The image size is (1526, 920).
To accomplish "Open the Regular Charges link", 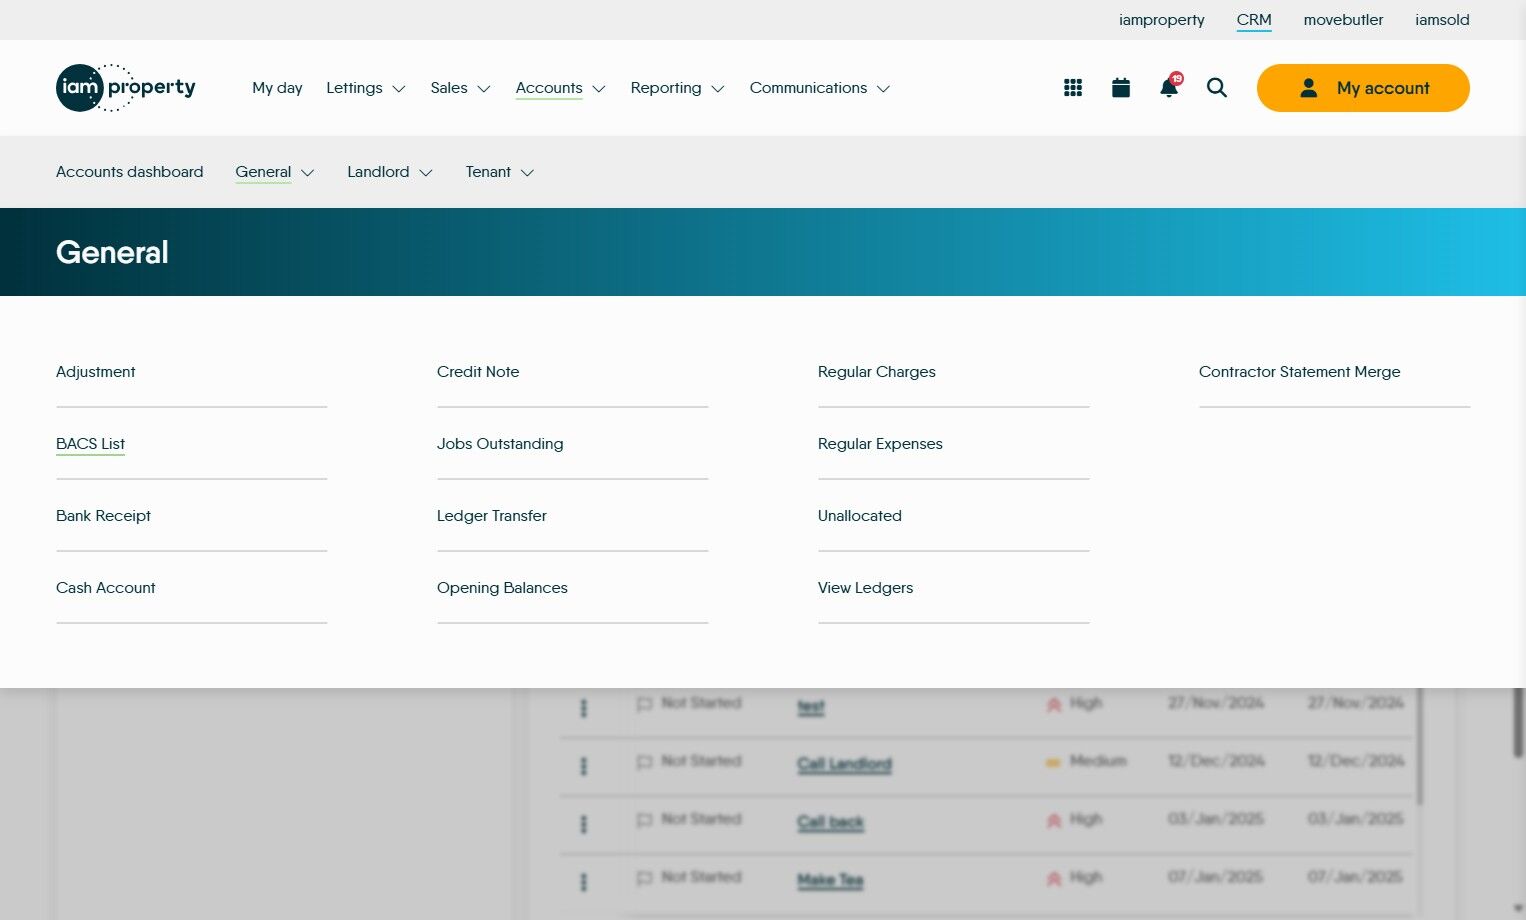I will tap(877, 372).
